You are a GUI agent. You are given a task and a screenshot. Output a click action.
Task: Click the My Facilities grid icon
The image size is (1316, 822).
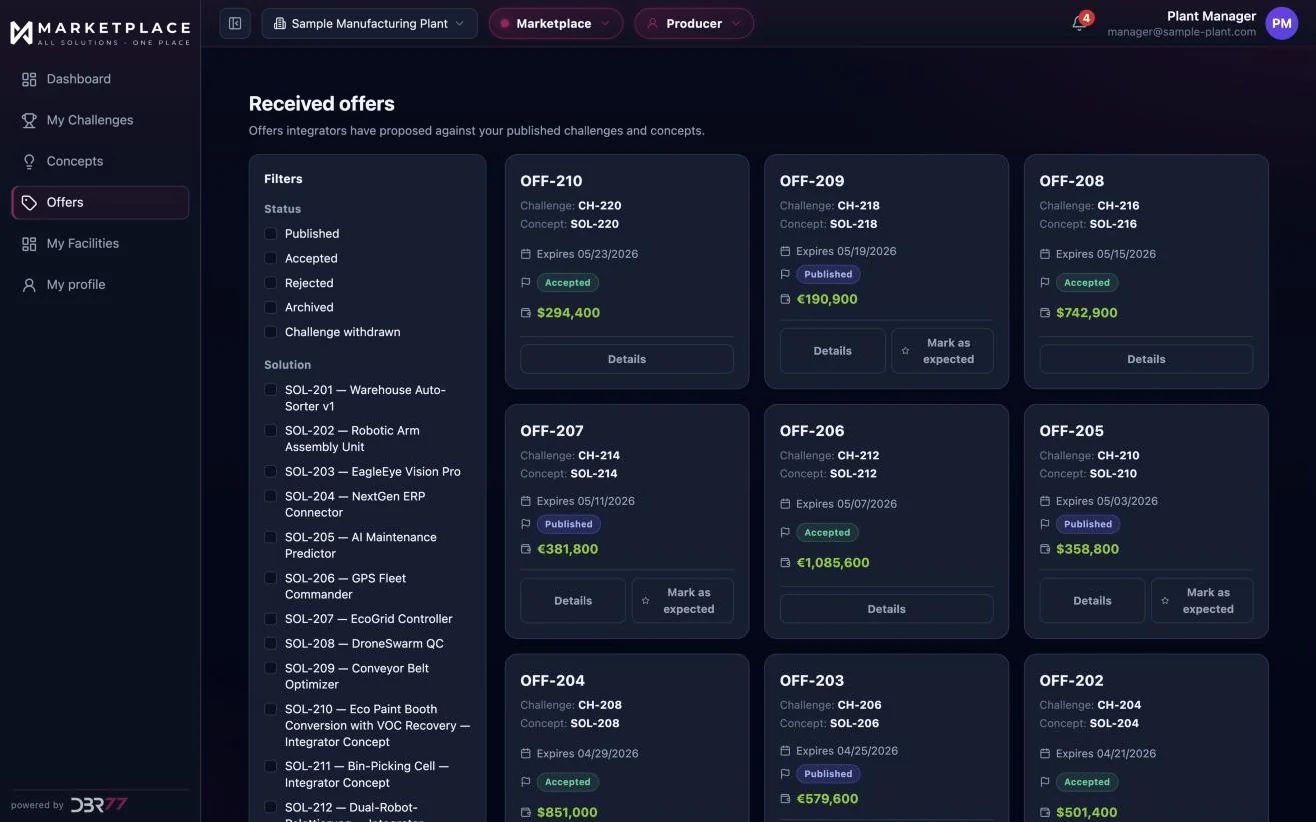[29, 243]
